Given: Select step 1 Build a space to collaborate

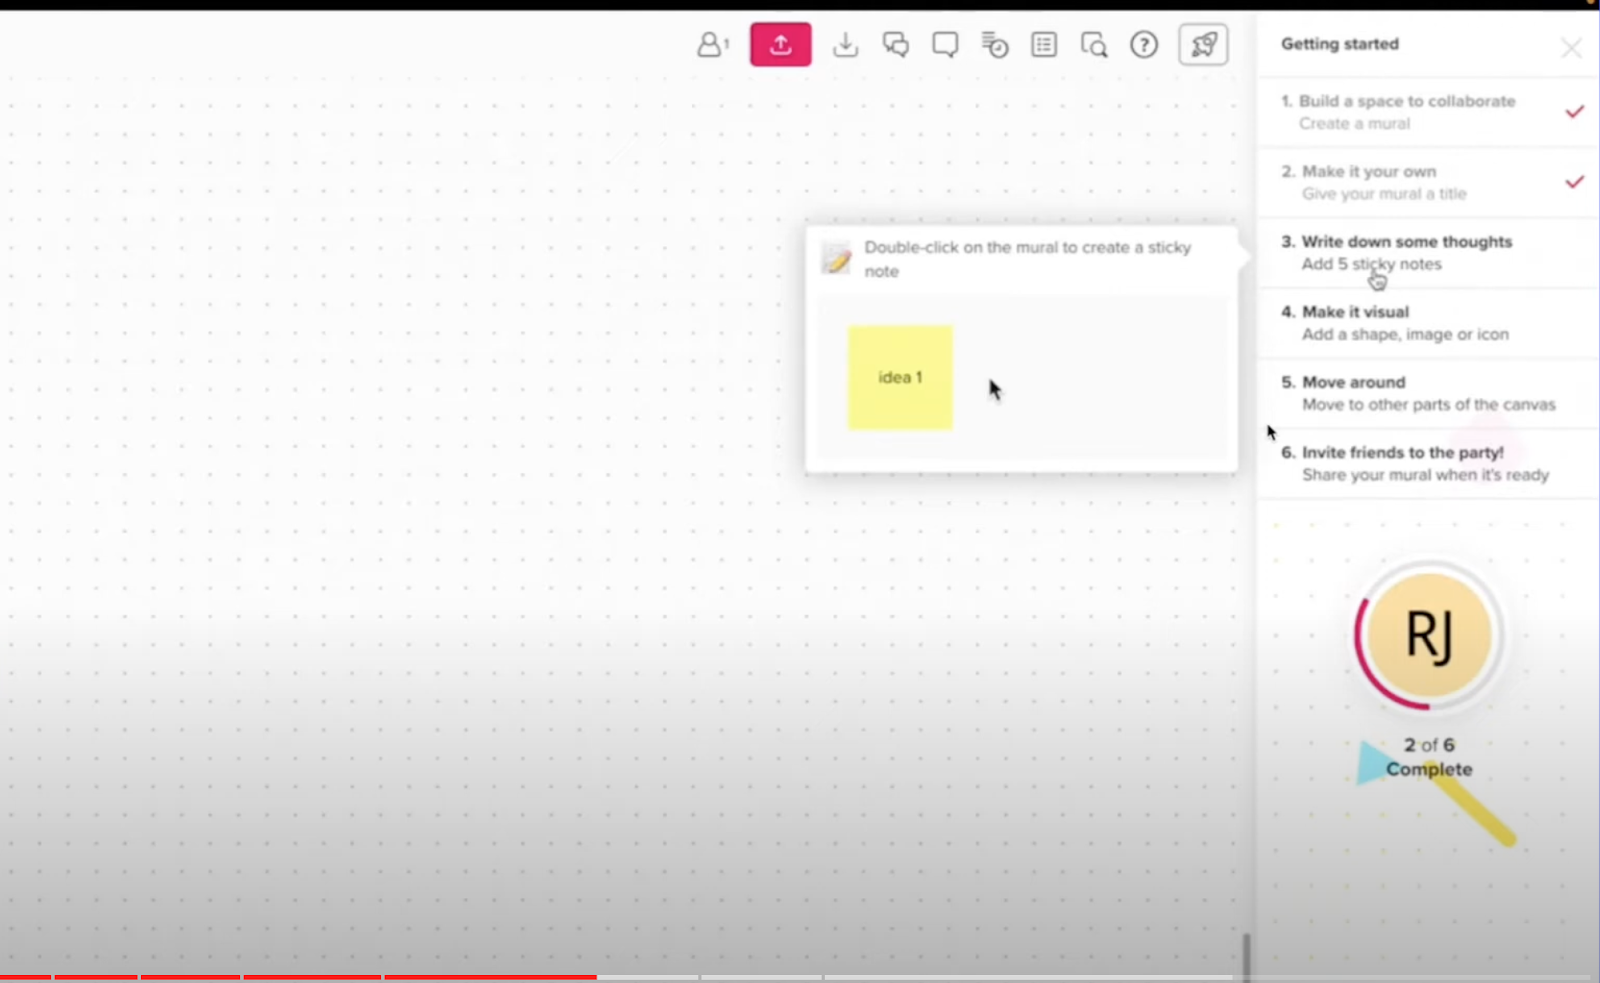Looking at the screenshot, I should [1427, 112].
